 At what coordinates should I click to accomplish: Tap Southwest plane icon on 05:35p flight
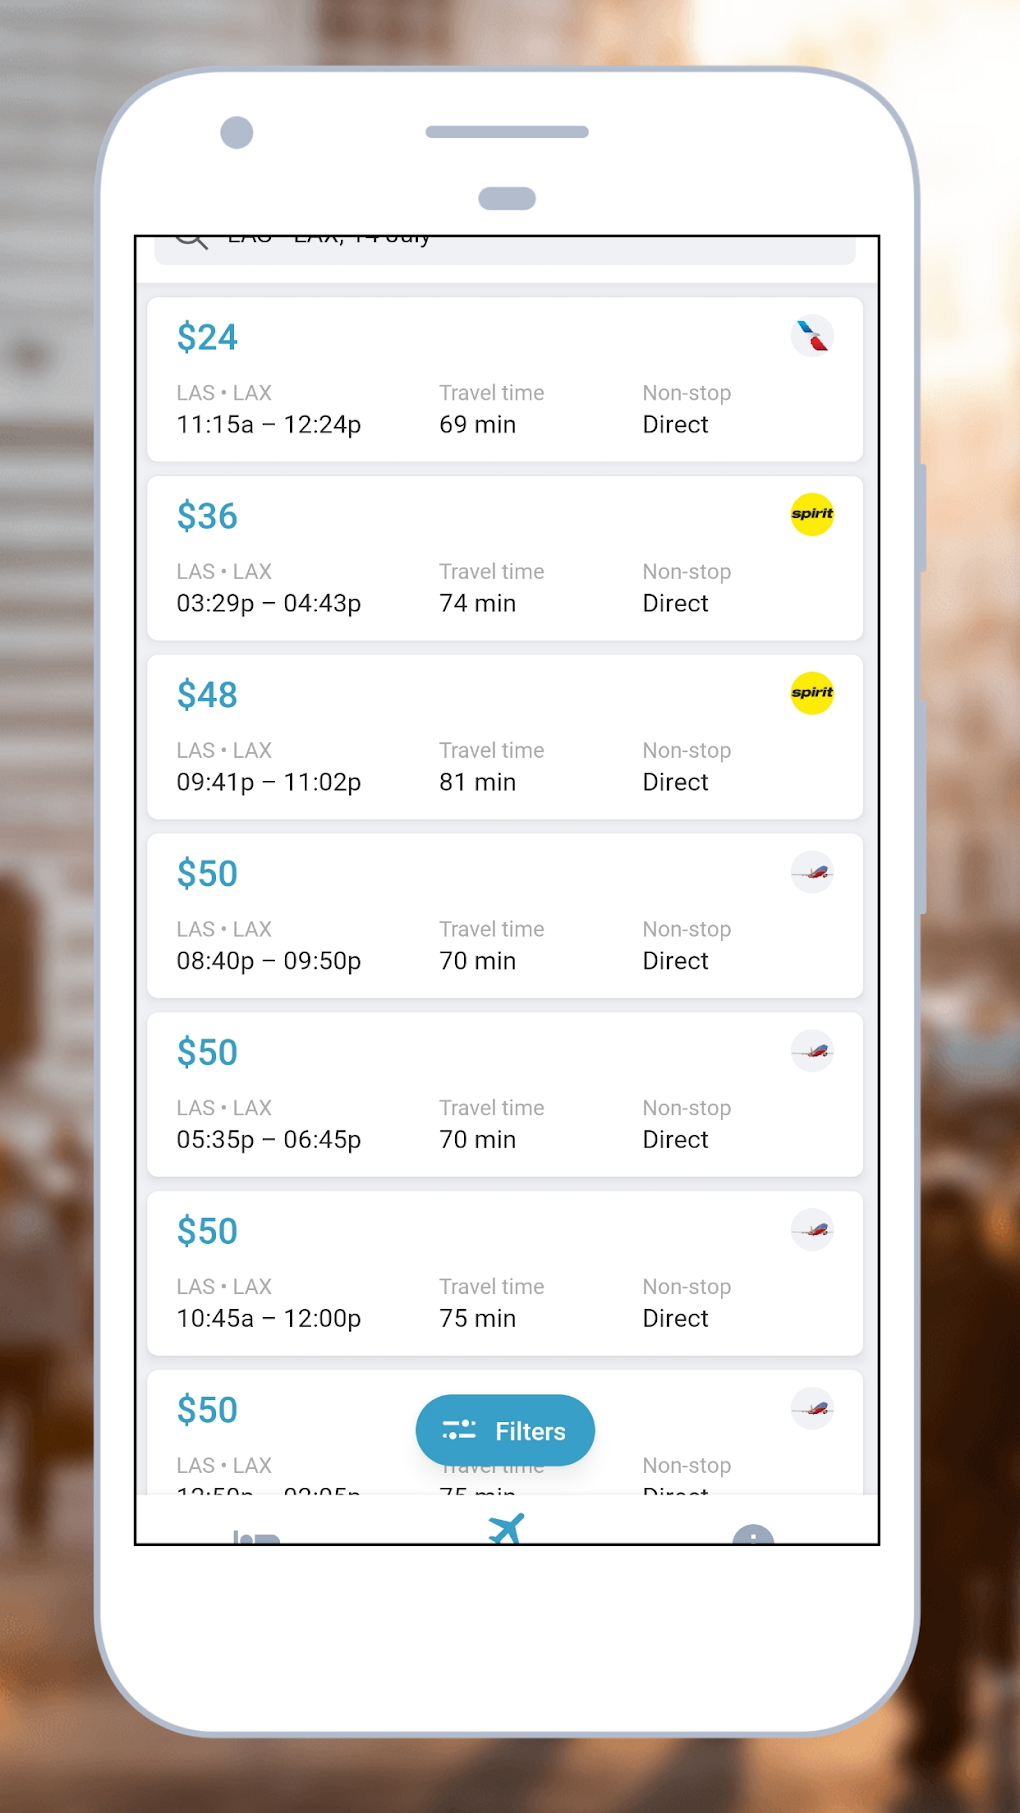[x=812, y=1051]
